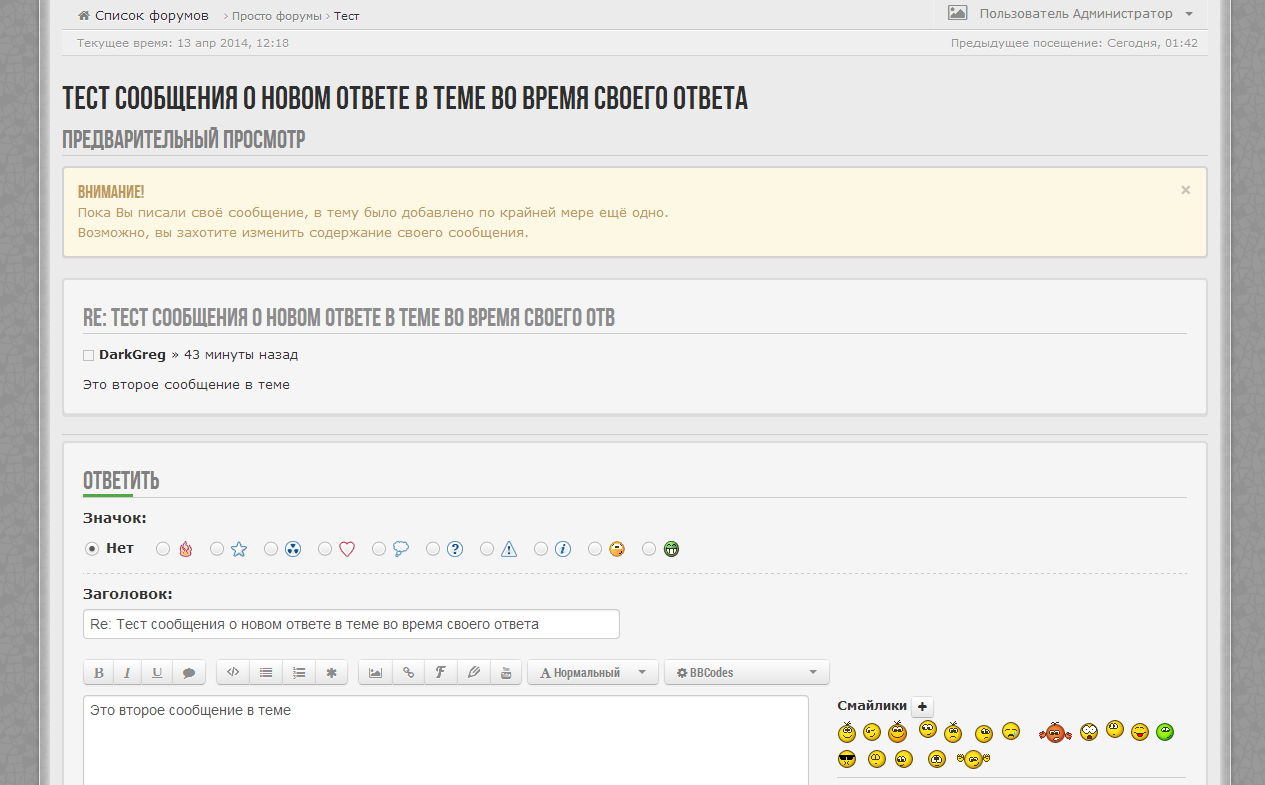Go to 'Список форумов' home link
The image size is (1265, 785).
pos(151,16)
